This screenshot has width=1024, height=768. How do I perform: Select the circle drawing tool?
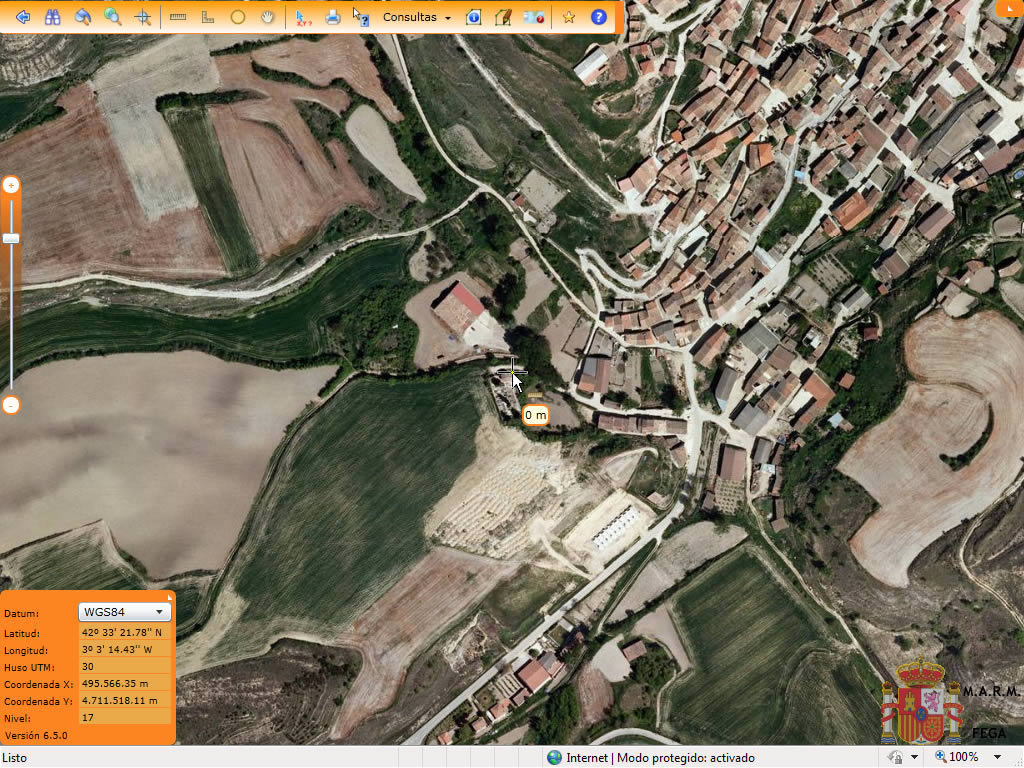238,17
